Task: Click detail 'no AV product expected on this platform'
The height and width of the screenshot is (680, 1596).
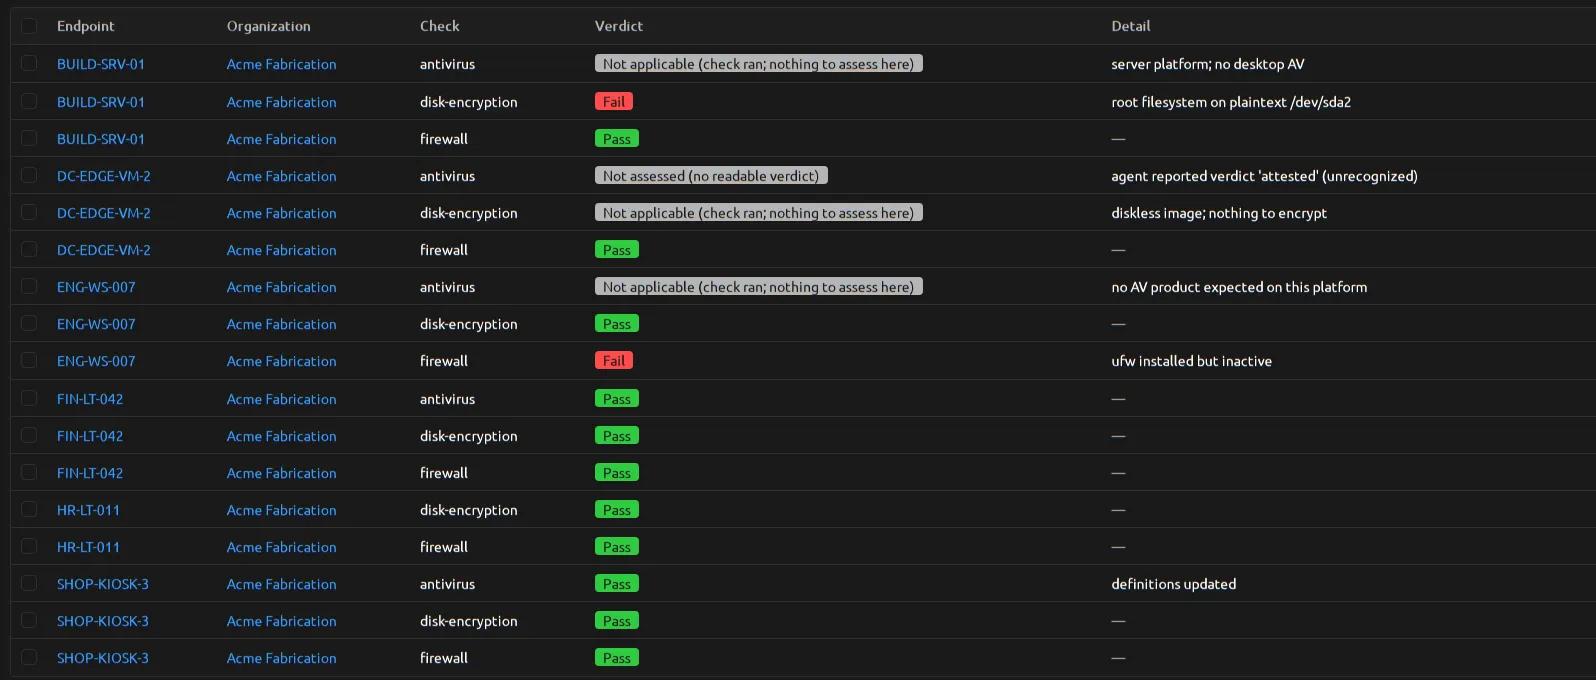Action: (x=1239, y=287)
